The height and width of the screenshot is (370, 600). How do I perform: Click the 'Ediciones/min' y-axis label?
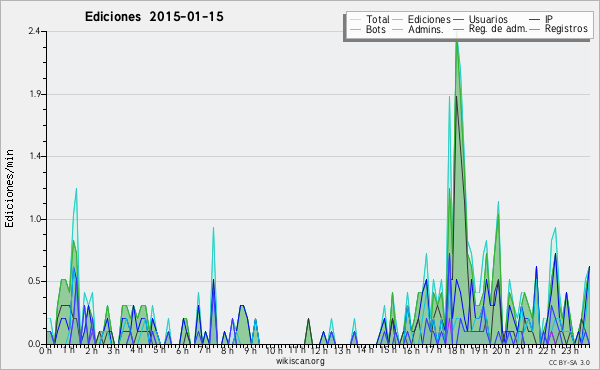click(x=9, y=188)
